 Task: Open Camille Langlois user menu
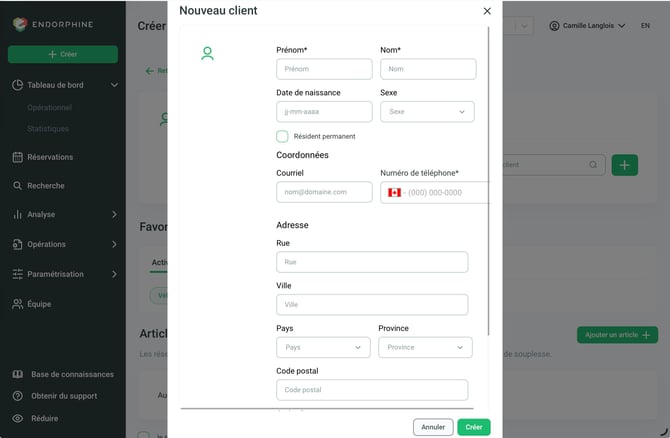[588, 26]
